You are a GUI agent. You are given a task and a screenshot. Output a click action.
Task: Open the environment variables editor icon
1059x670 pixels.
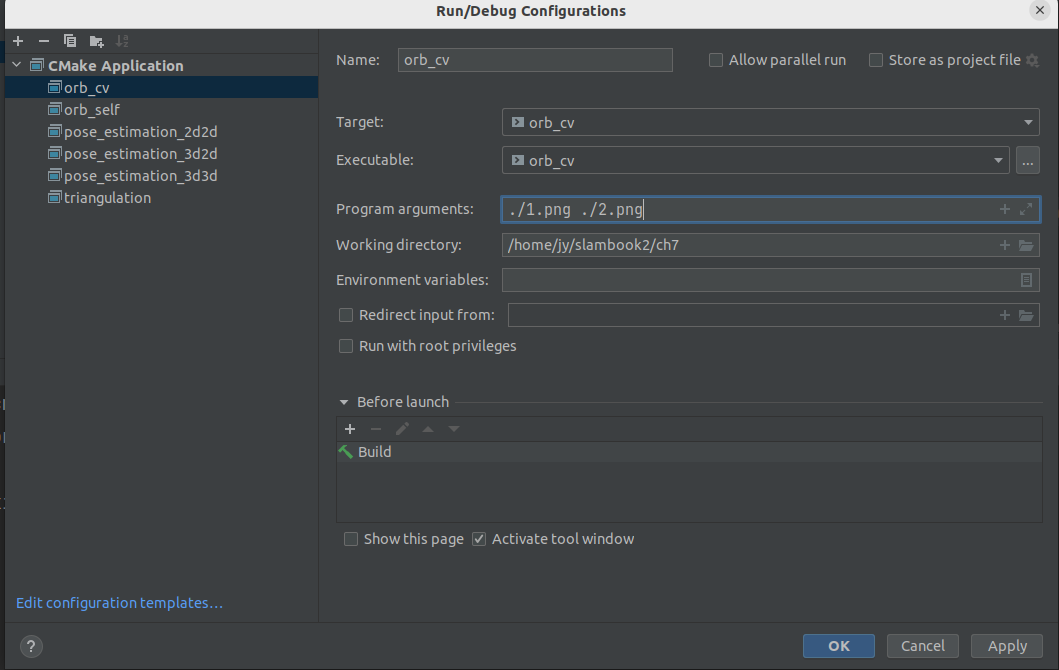point(1027,280)
